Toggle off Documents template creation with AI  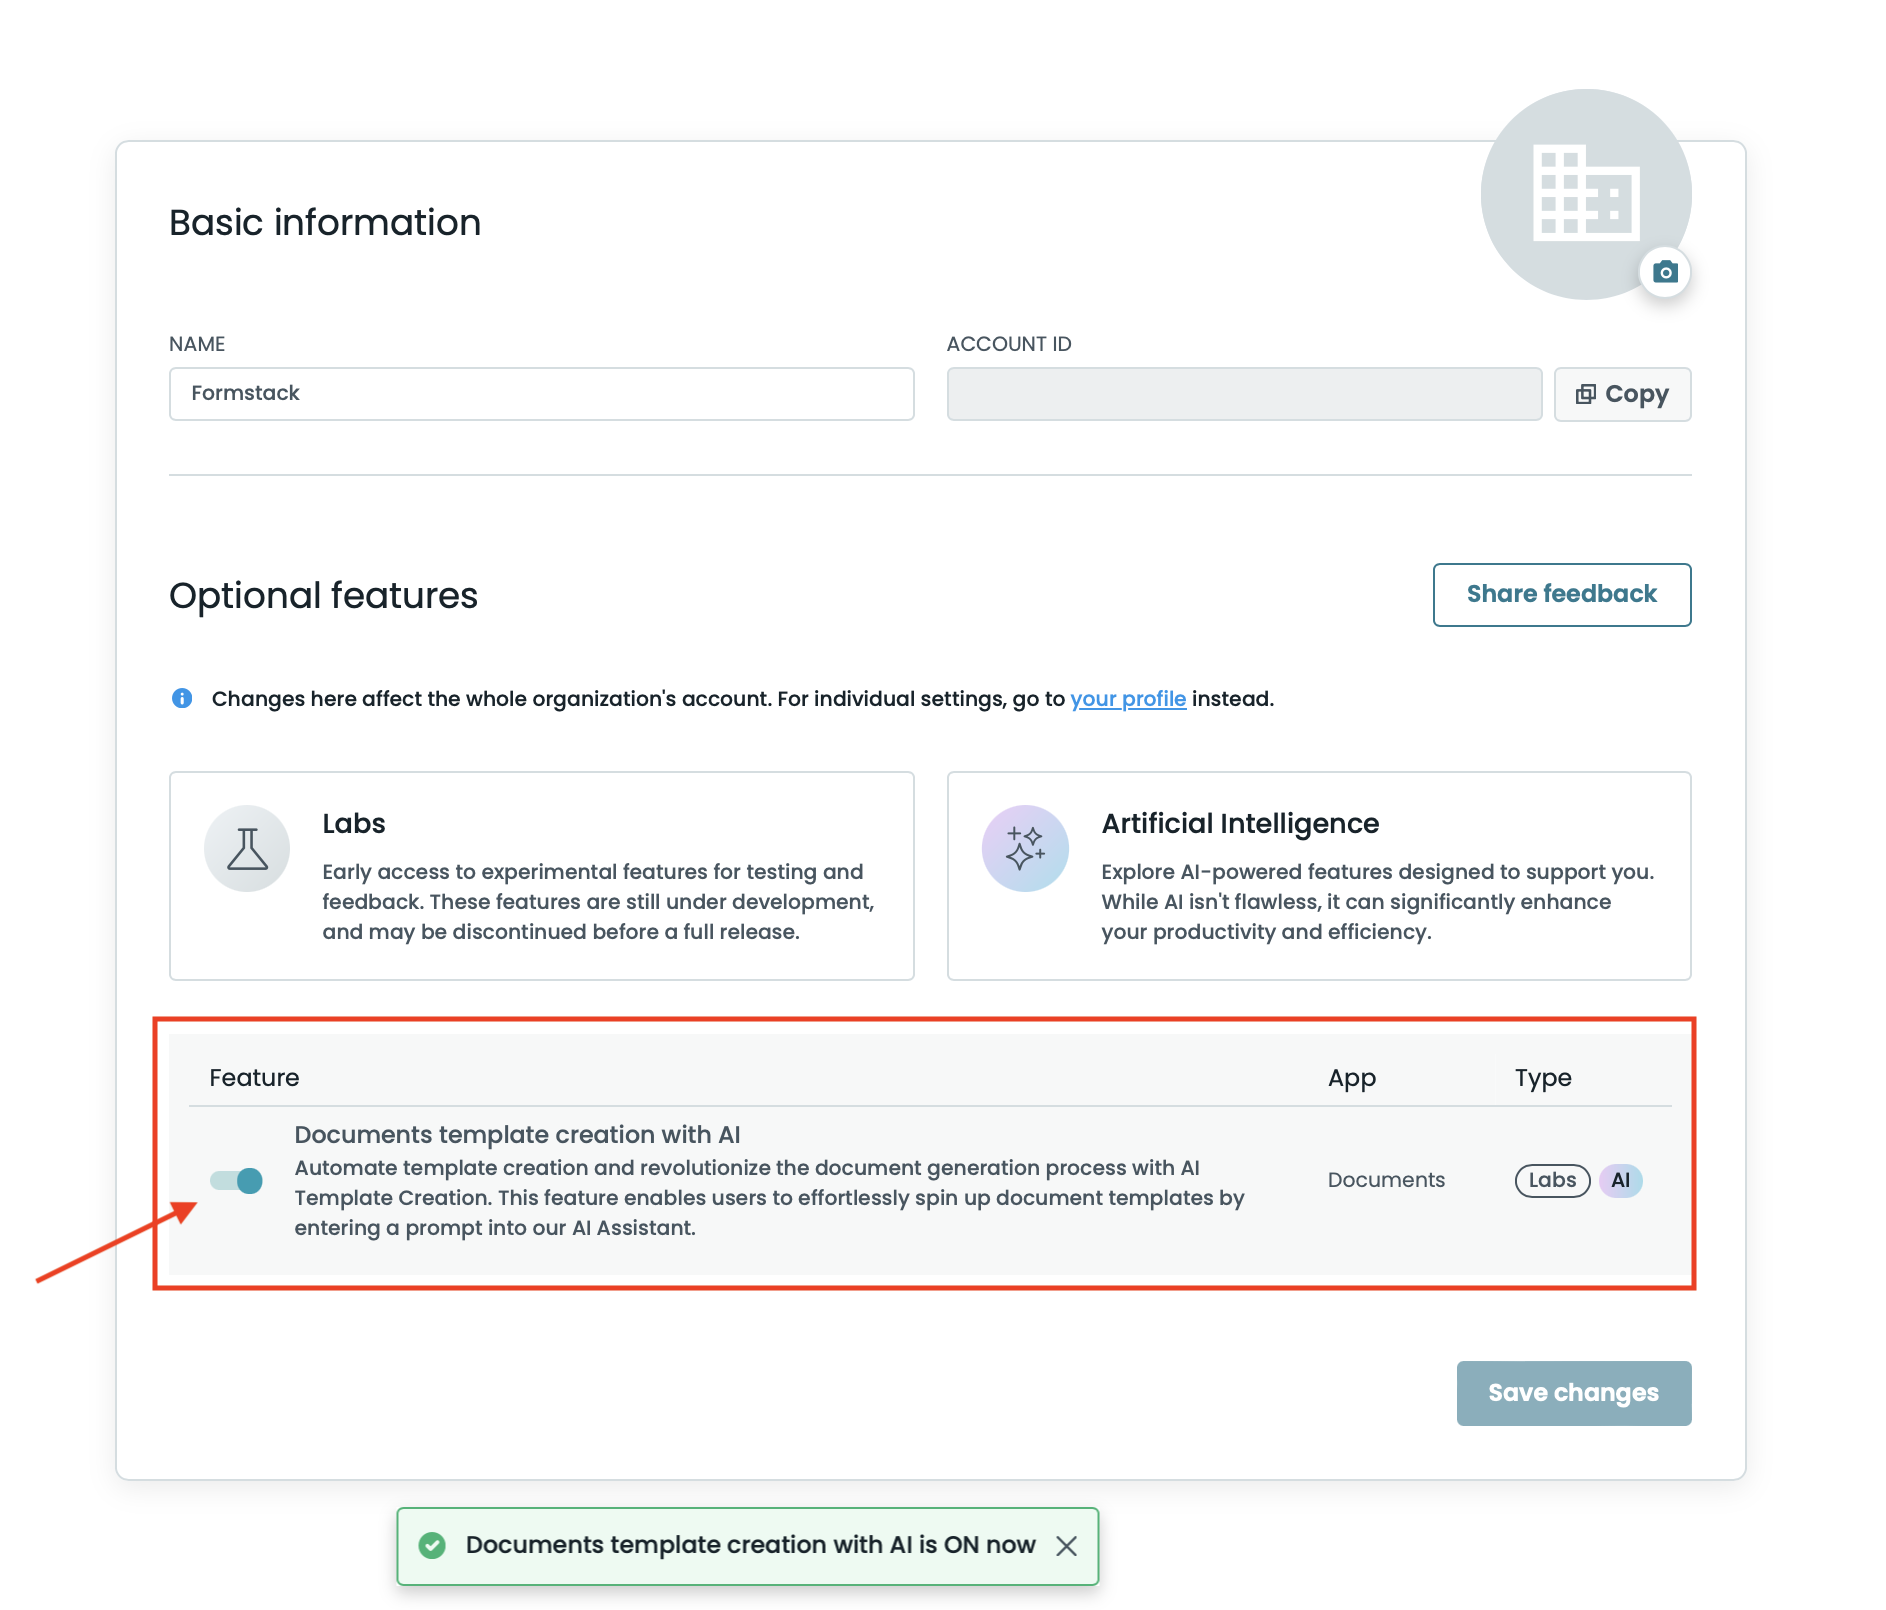pos(237,1181)
